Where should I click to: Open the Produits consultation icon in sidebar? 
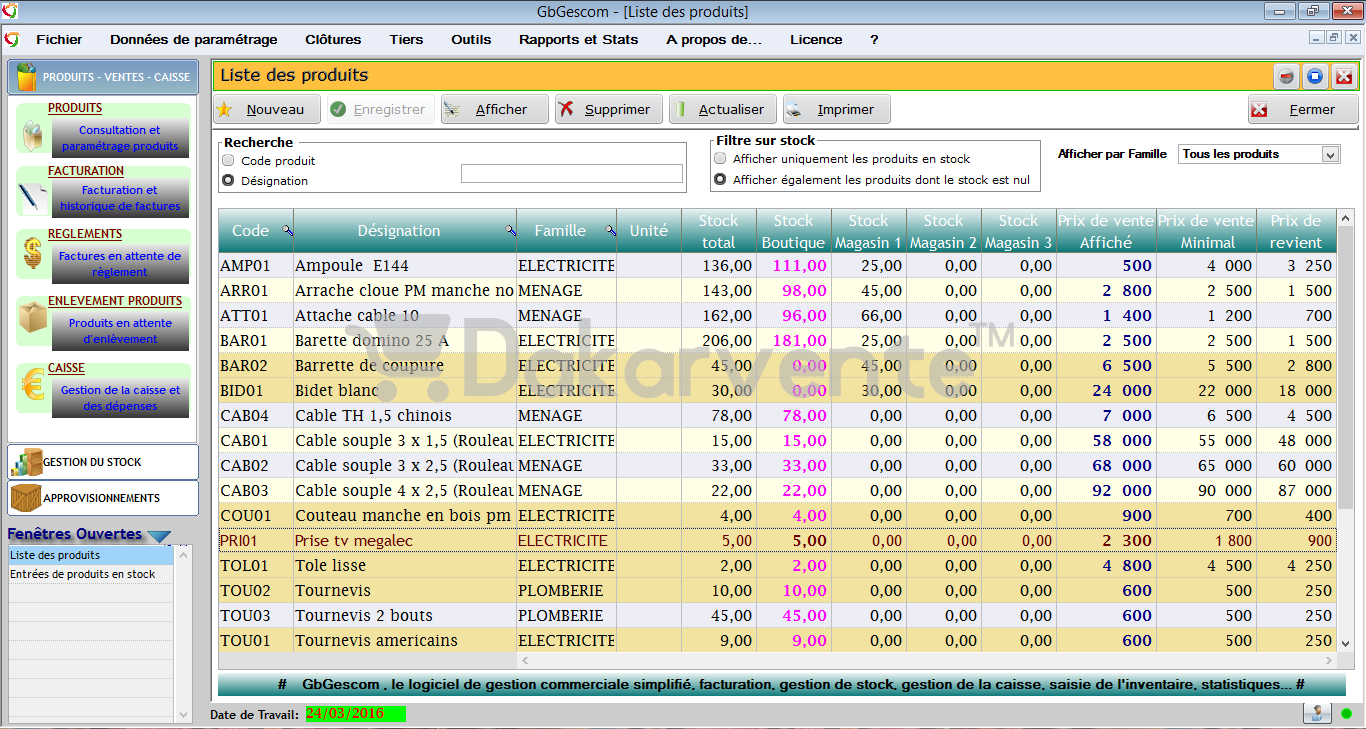[x=32, y=135]
